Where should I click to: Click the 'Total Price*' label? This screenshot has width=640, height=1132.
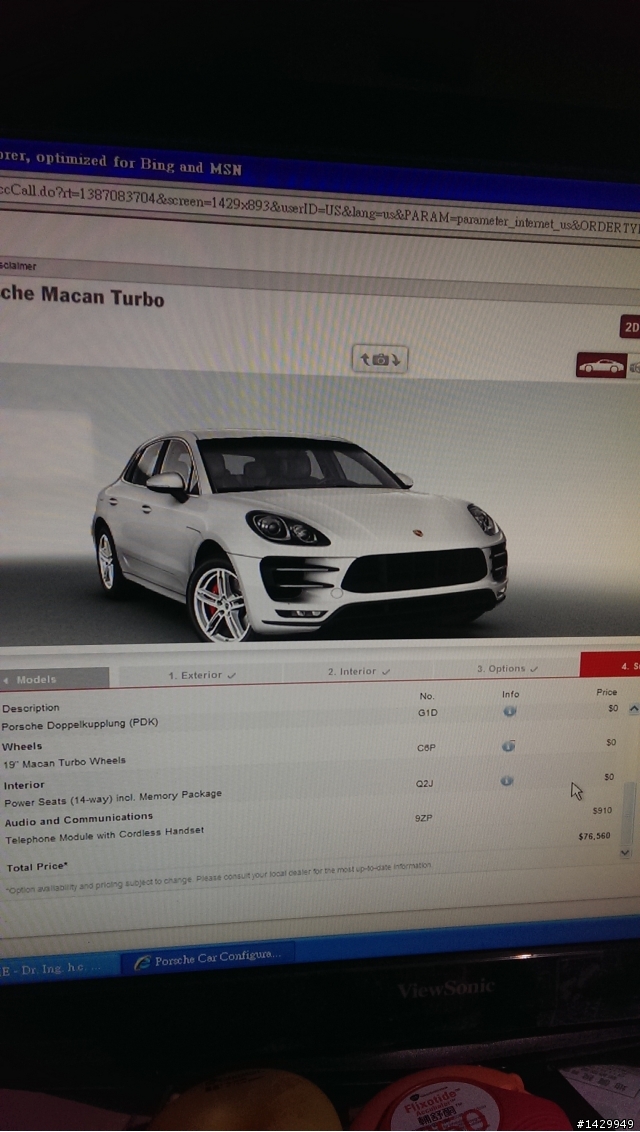[38, 866]
